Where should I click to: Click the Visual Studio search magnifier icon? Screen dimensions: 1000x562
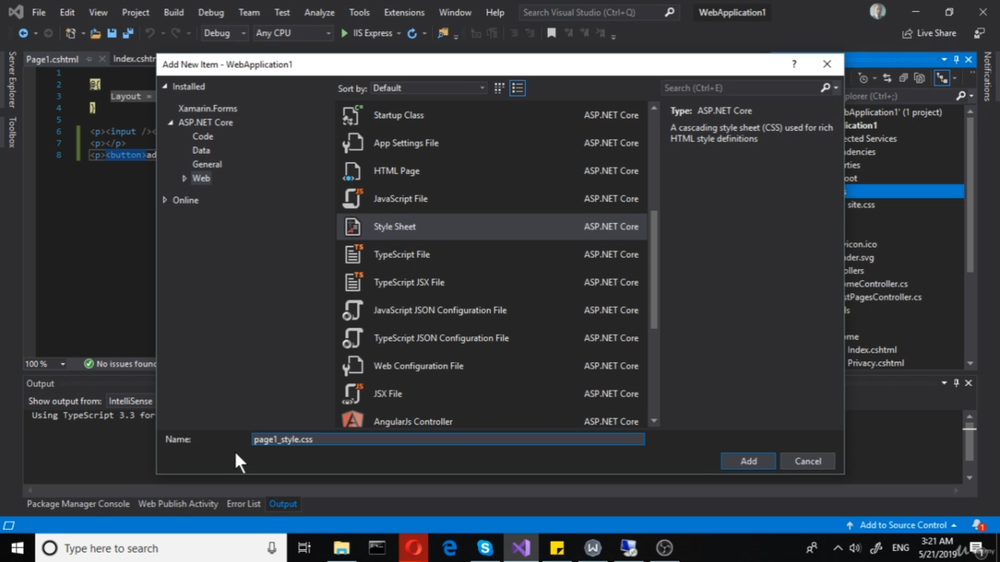pyautogui.click(x=669, y=12)
